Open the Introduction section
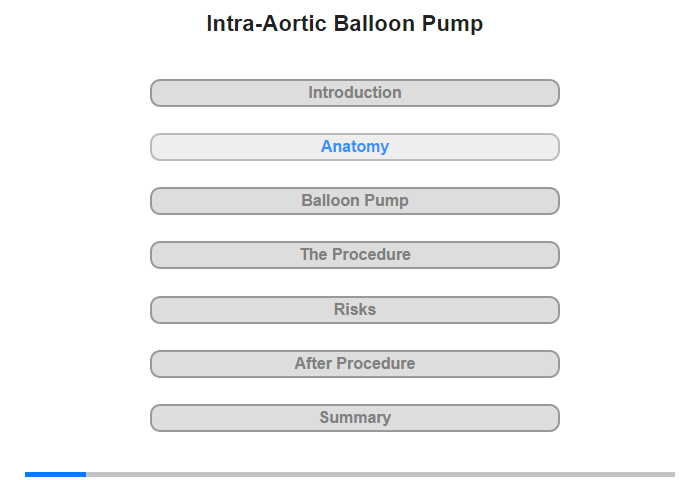This screenshot has width=700, height=480. (355, 93)
